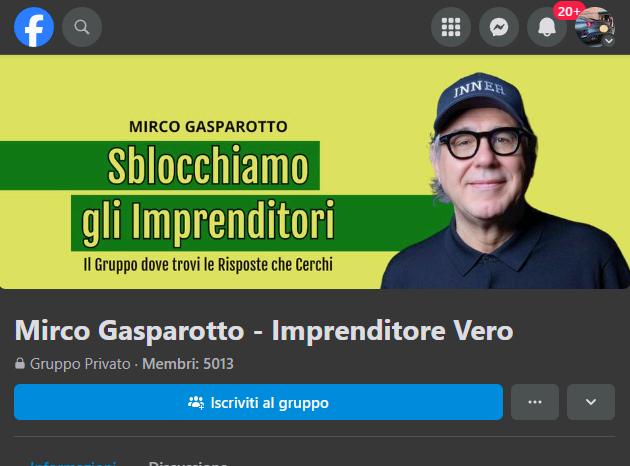Open cover photo at Sblocchiamo gli Imprenditori

pyautogui.click(x=207, y=196)
